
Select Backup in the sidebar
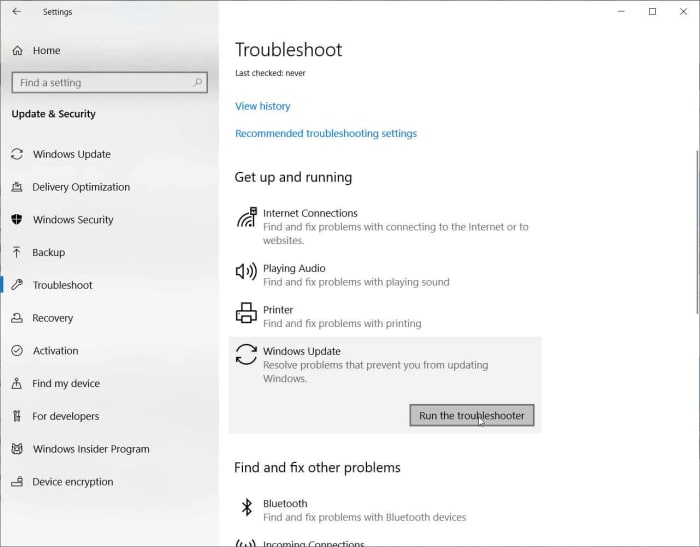(48, 253)
